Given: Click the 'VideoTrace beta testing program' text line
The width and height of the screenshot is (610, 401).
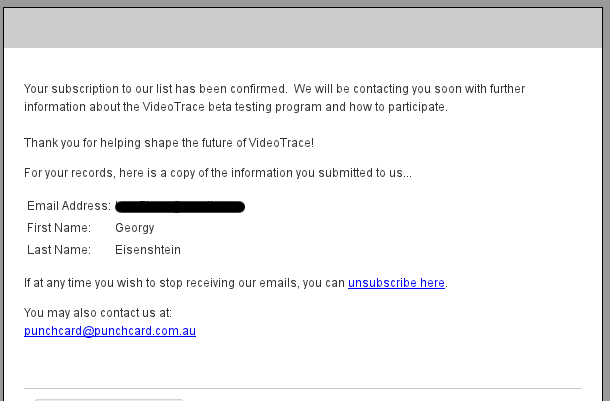Looking at the screenshot, I should 236,107.
